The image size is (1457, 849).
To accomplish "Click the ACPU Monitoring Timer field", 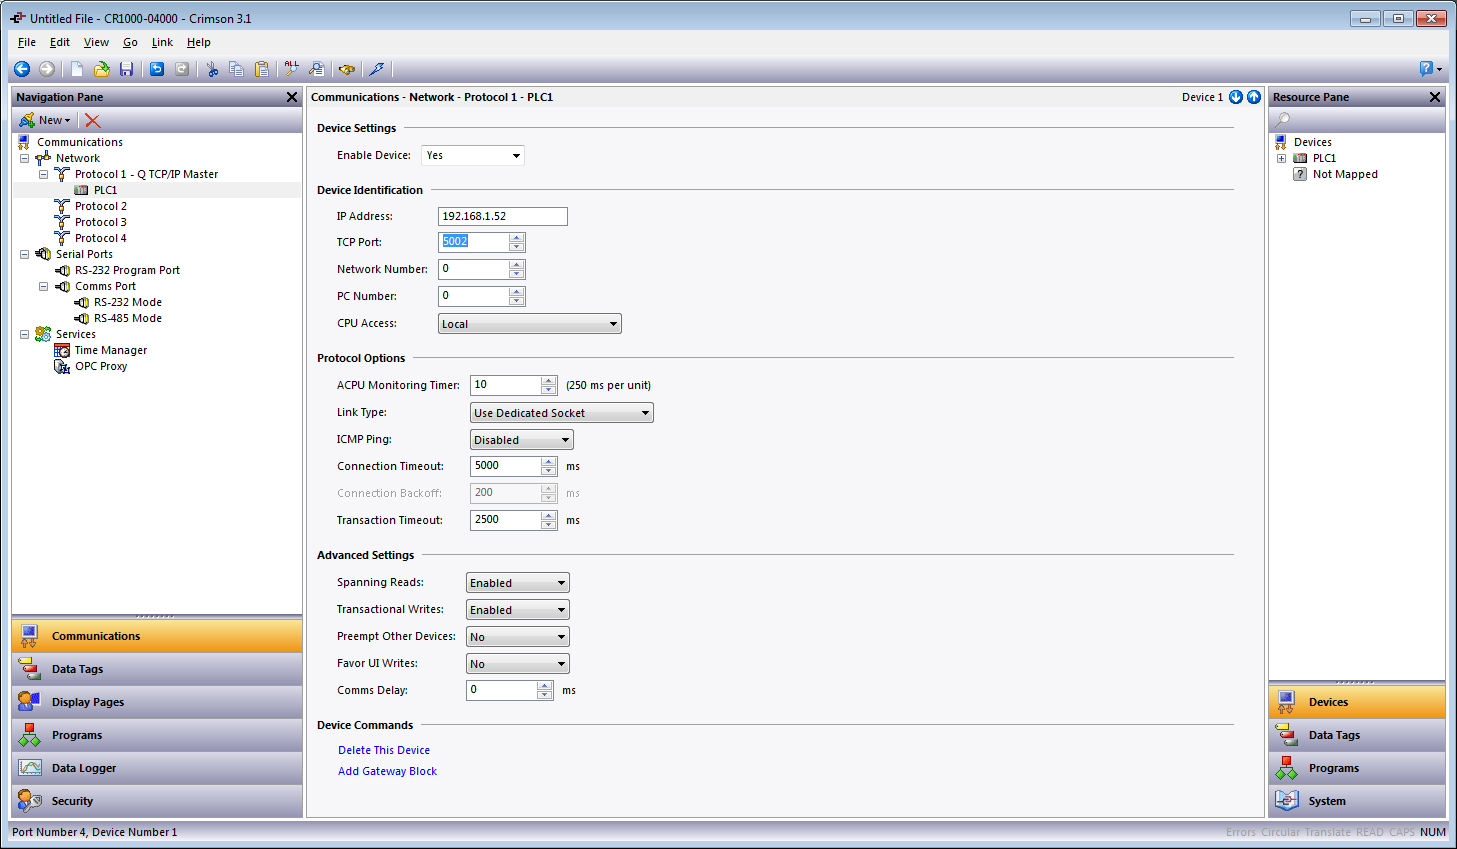I will click(506, 385).
